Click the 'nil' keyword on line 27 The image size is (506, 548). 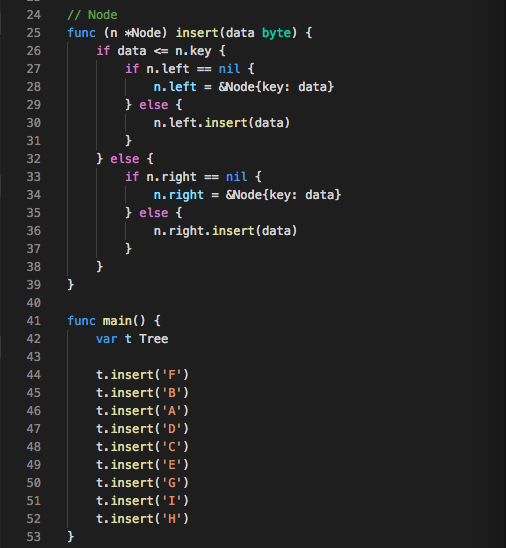tap(229, 69)
